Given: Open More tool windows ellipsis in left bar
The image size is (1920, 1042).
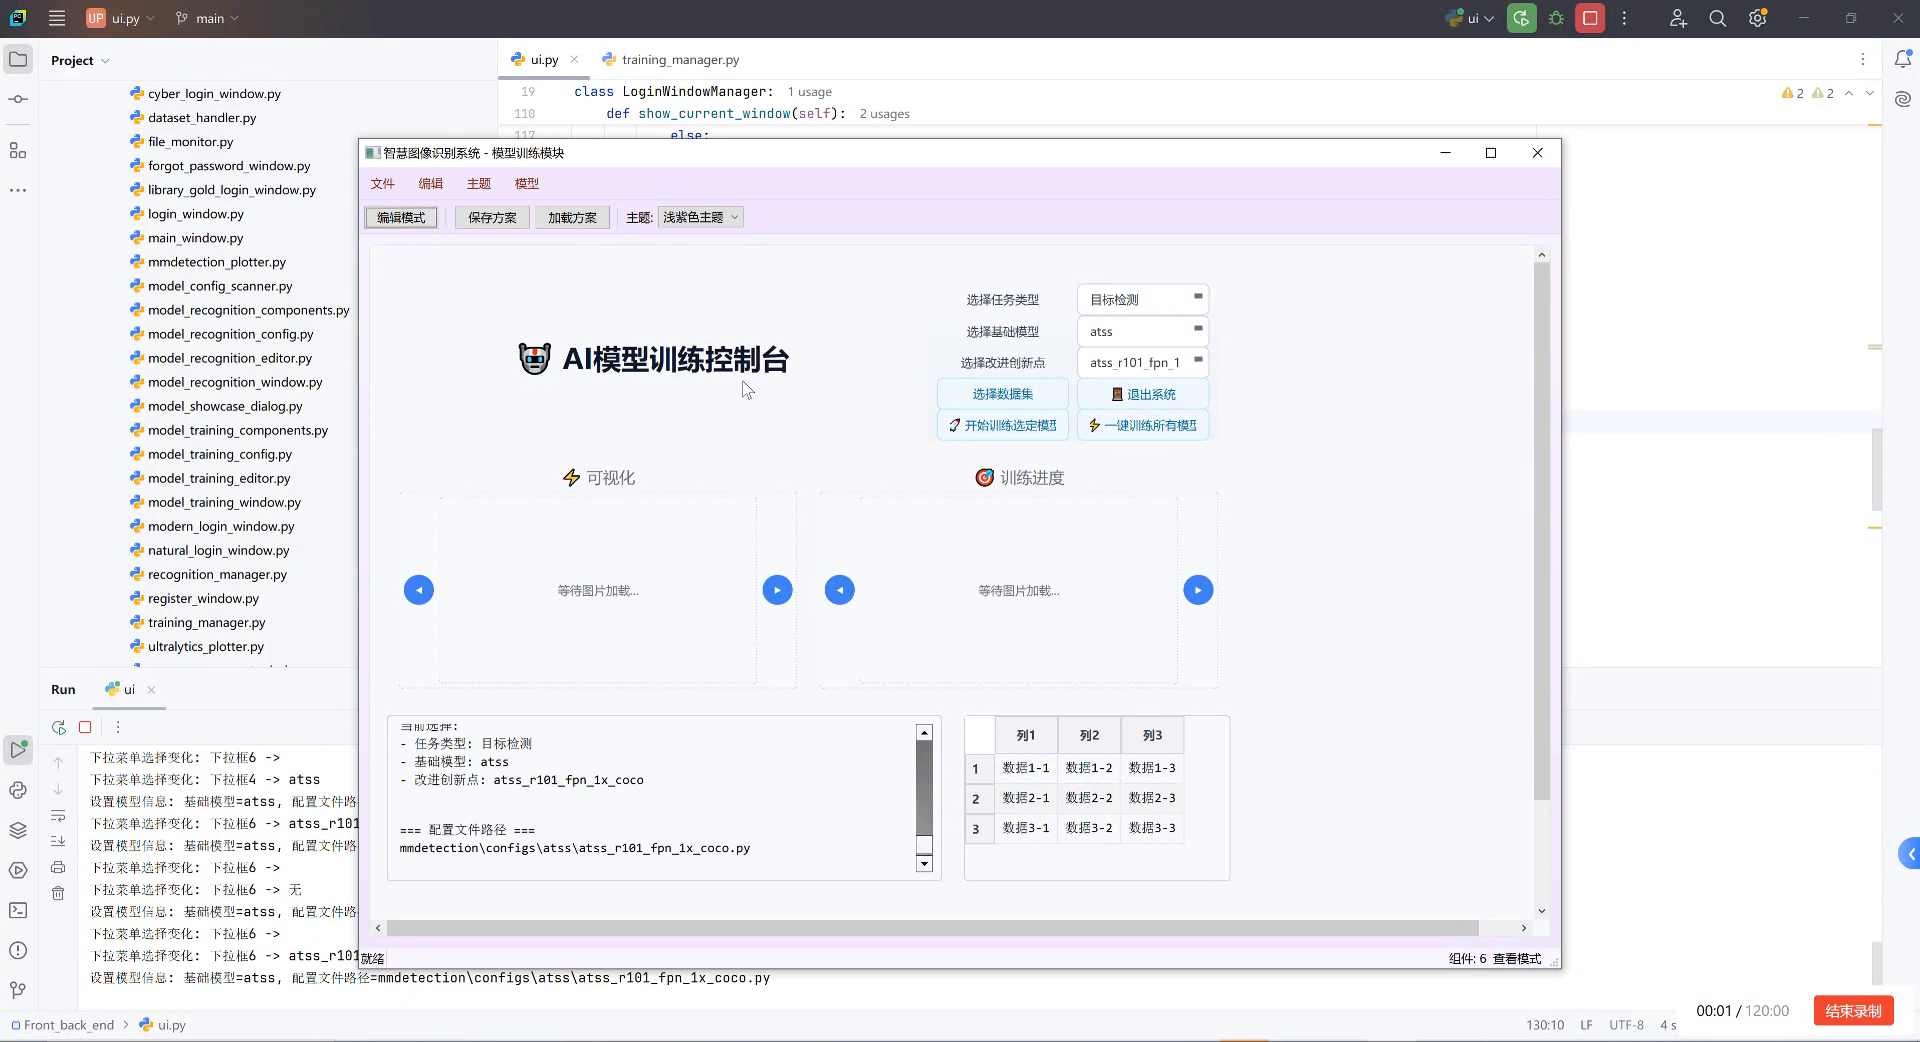Looking at the screenshot, I should 18,190.
